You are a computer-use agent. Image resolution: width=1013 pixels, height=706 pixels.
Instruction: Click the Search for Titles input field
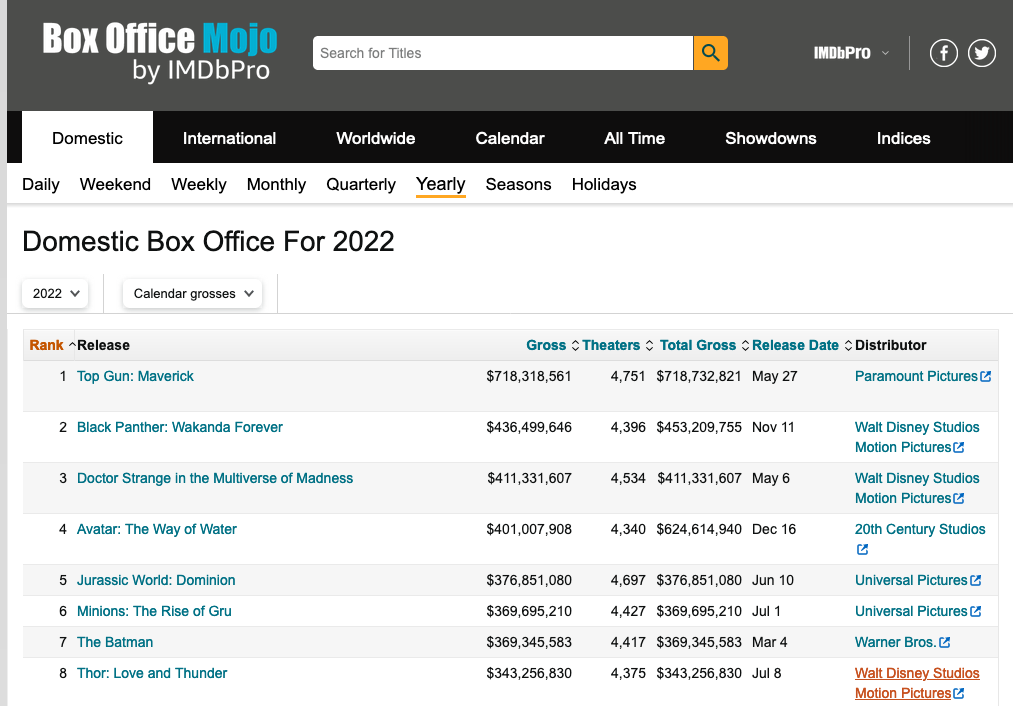coord(502,53)
